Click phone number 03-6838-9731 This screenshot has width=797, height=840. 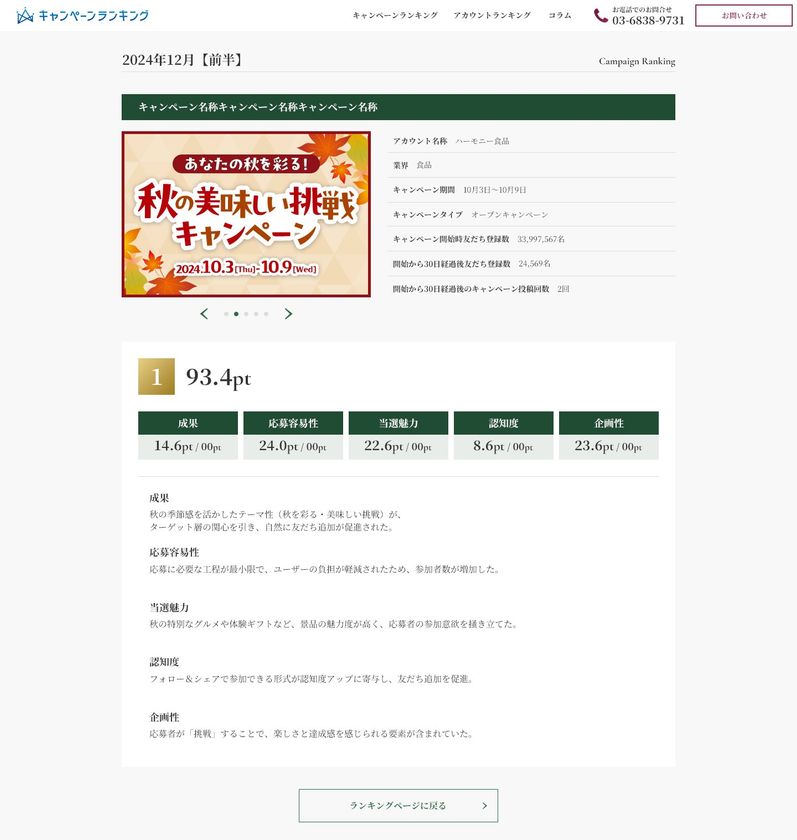tap(648, 20)
